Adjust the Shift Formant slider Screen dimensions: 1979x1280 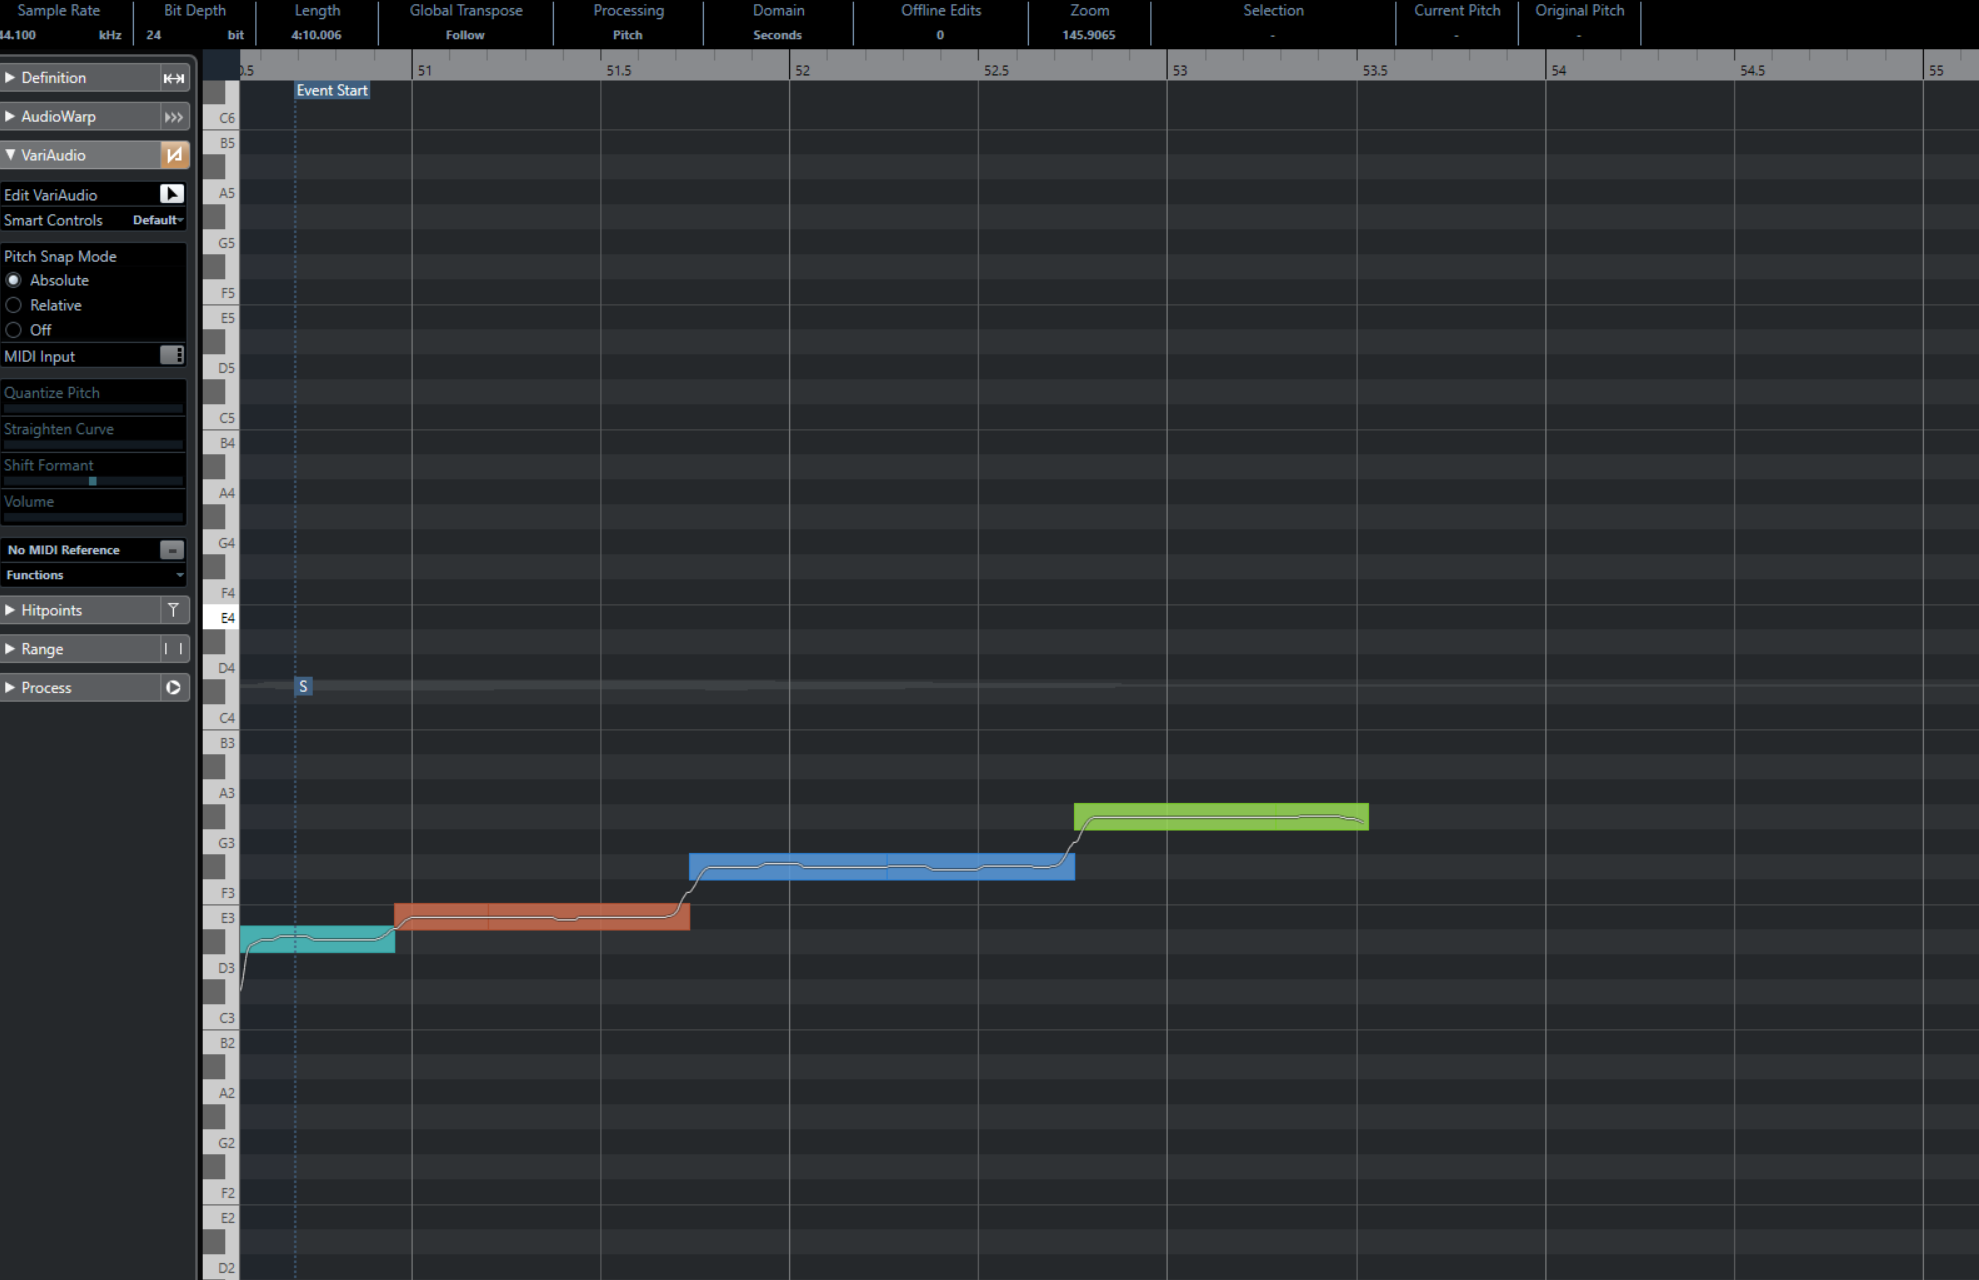click(93, 481)
